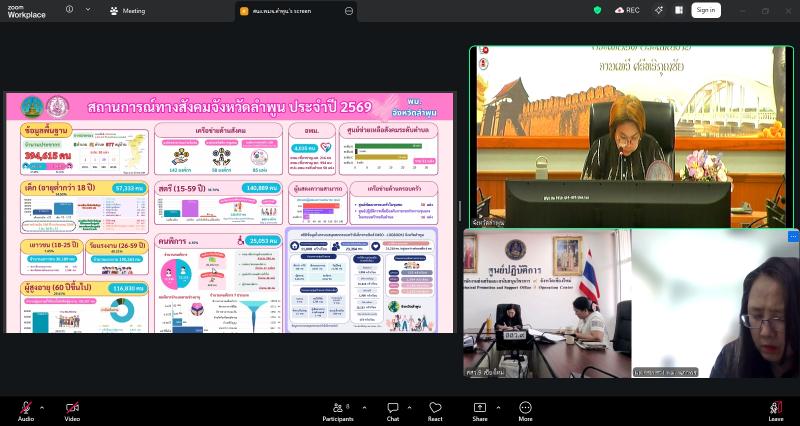The width and height of the screenshot is (800, 426).
Task: Open the AI Companion sparkle icon
Action: tap(659, 10)
